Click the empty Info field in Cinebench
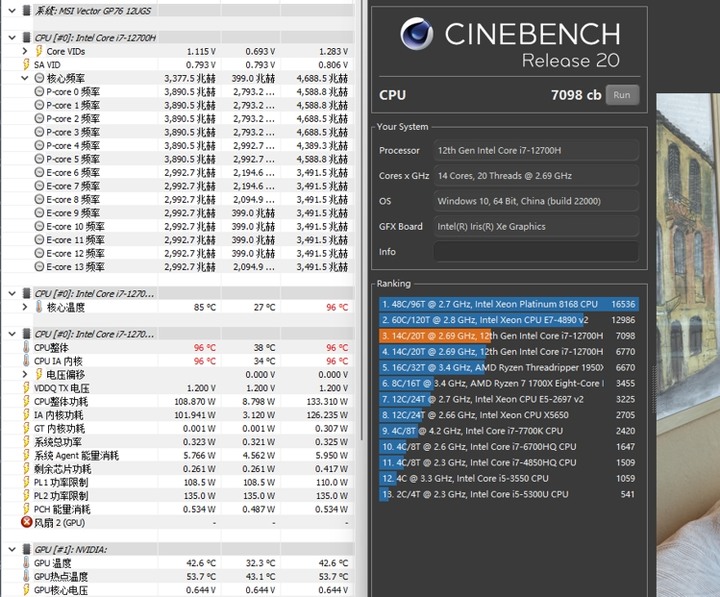Image resolution: width=720 pixels, height=597 pixels. [x=535, y=251]
